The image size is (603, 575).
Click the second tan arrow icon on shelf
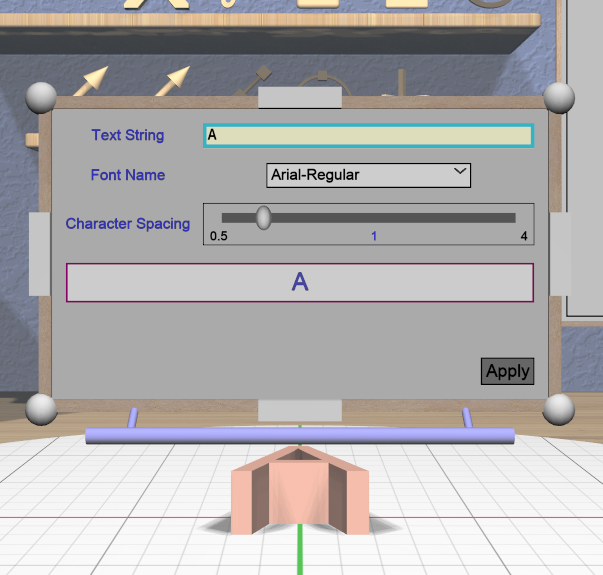[x=174, y=80]
